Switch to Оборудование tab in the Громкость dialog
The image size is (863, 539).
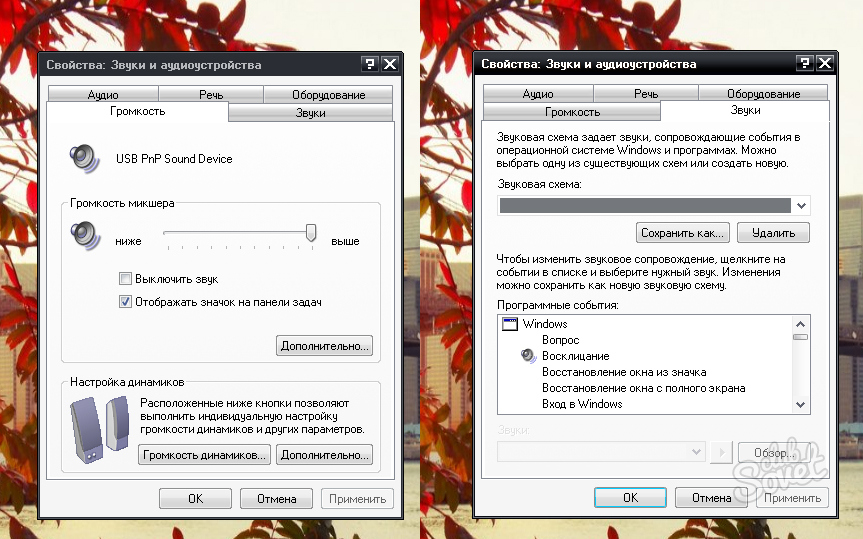coord(328,95)
